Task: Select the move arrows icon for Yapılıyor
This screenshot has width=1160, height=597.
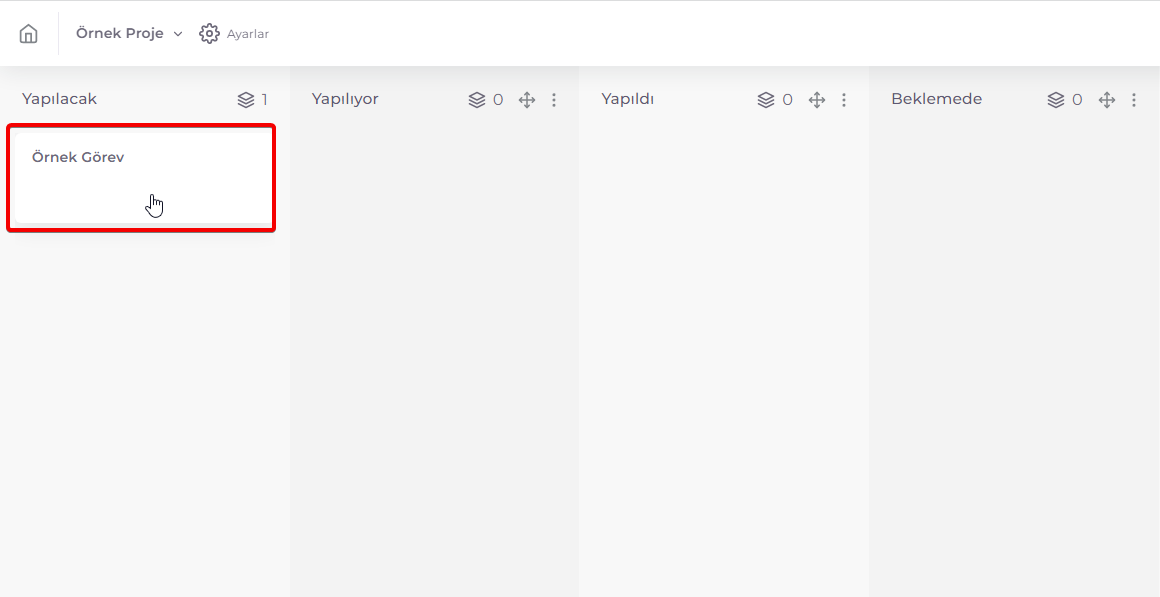Action: [x=527, y=100]
